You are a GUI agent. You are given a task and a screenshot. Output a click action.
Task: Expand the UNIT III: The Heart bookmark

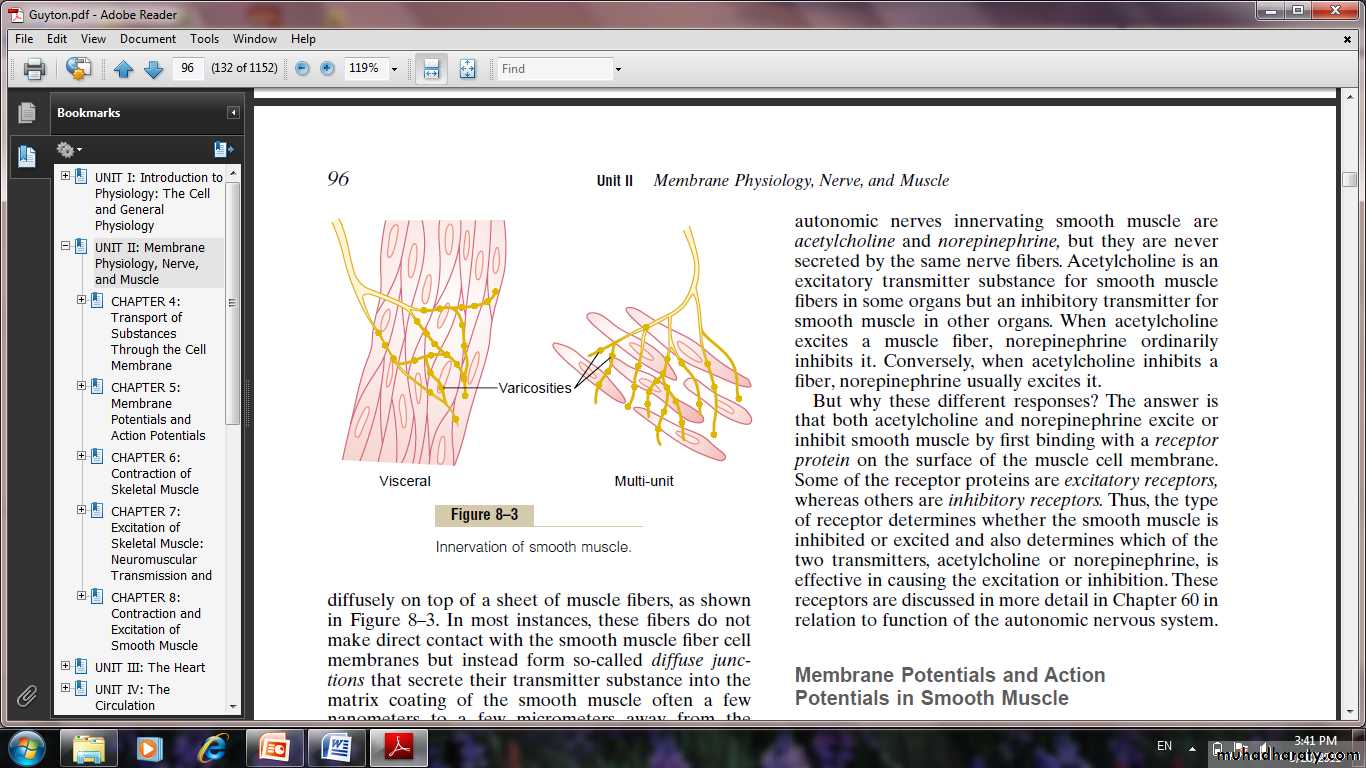pyautogui.click(x=66, y=666)
